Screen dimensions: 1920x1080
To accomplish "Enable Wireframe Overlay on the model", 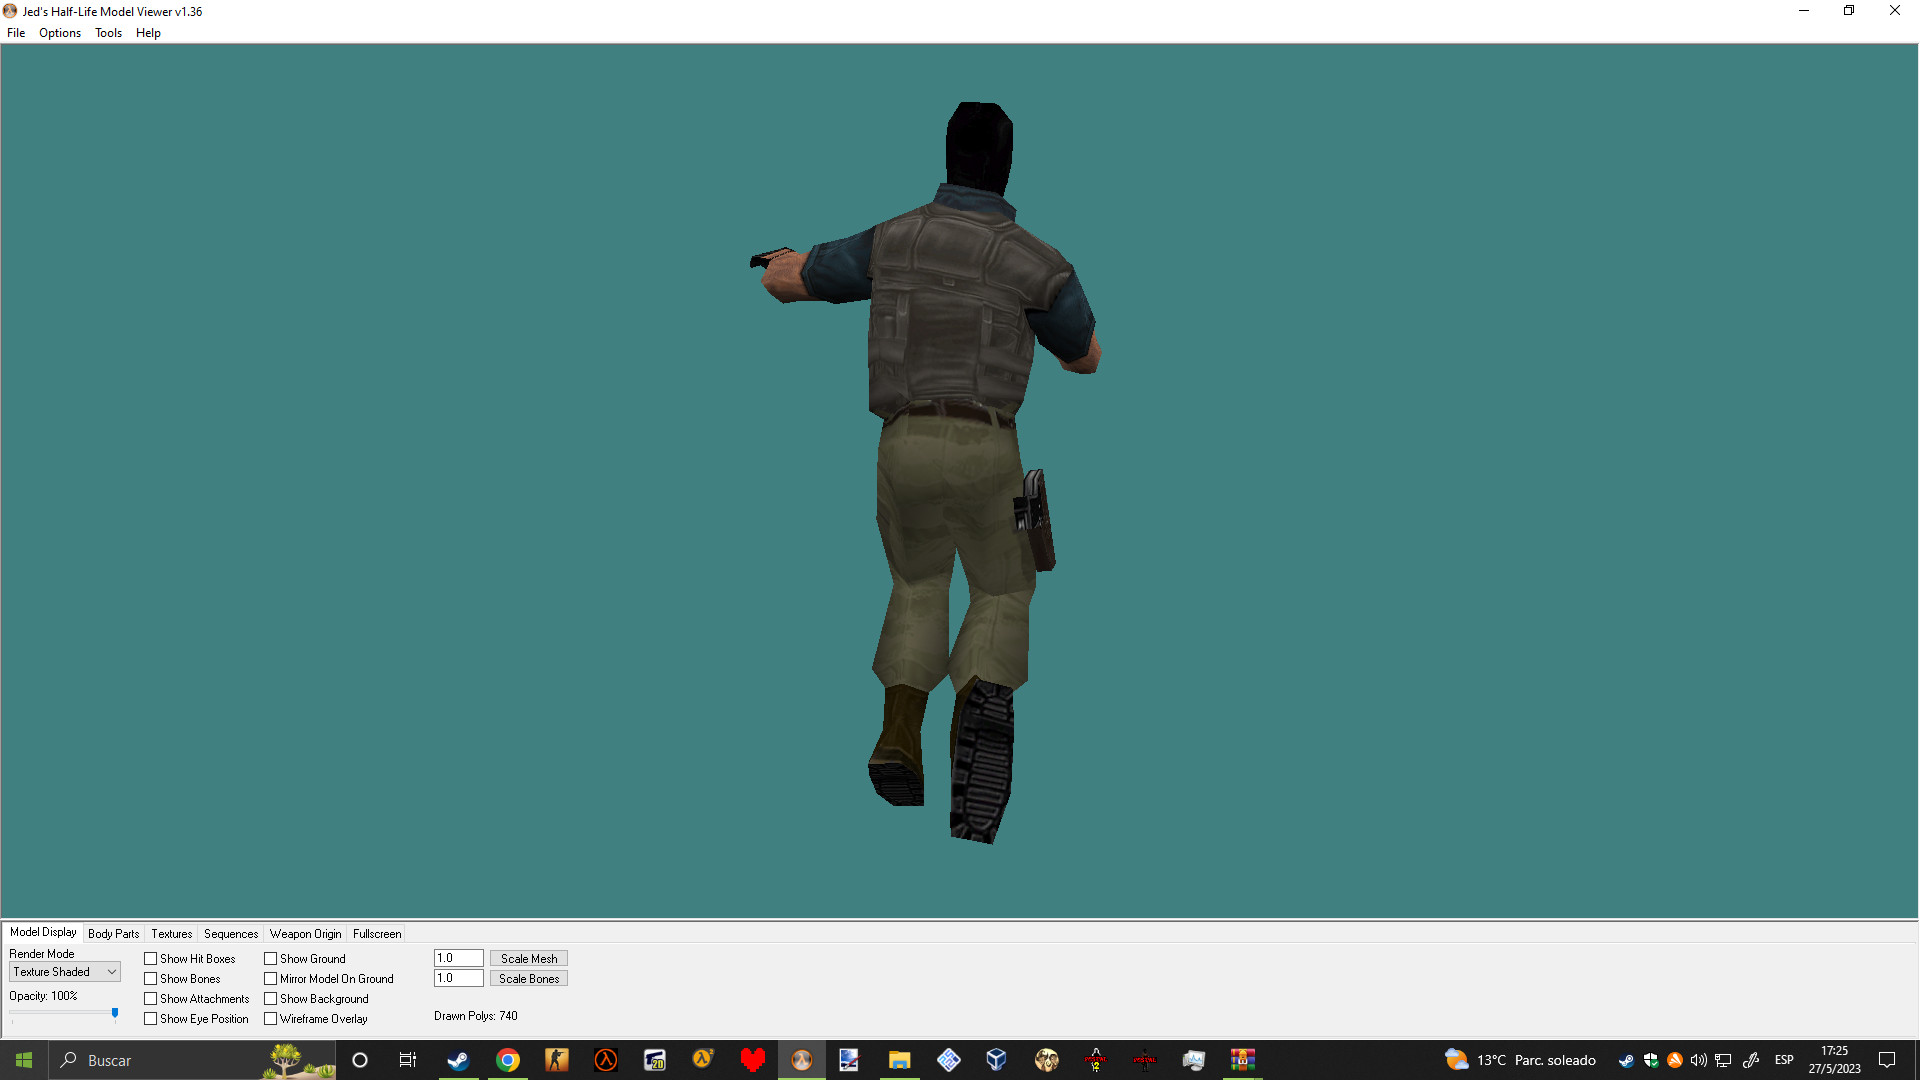I will click(x=271, y=1018).
